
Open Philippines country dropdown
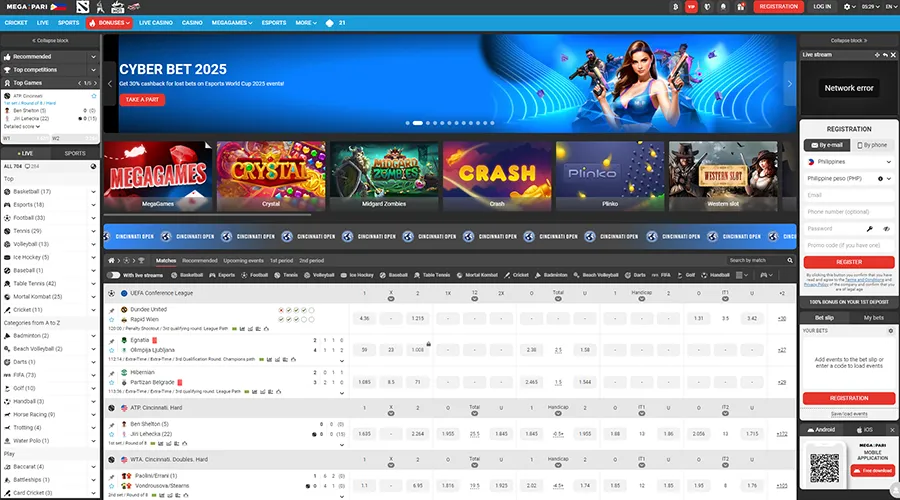click(849, 162)
